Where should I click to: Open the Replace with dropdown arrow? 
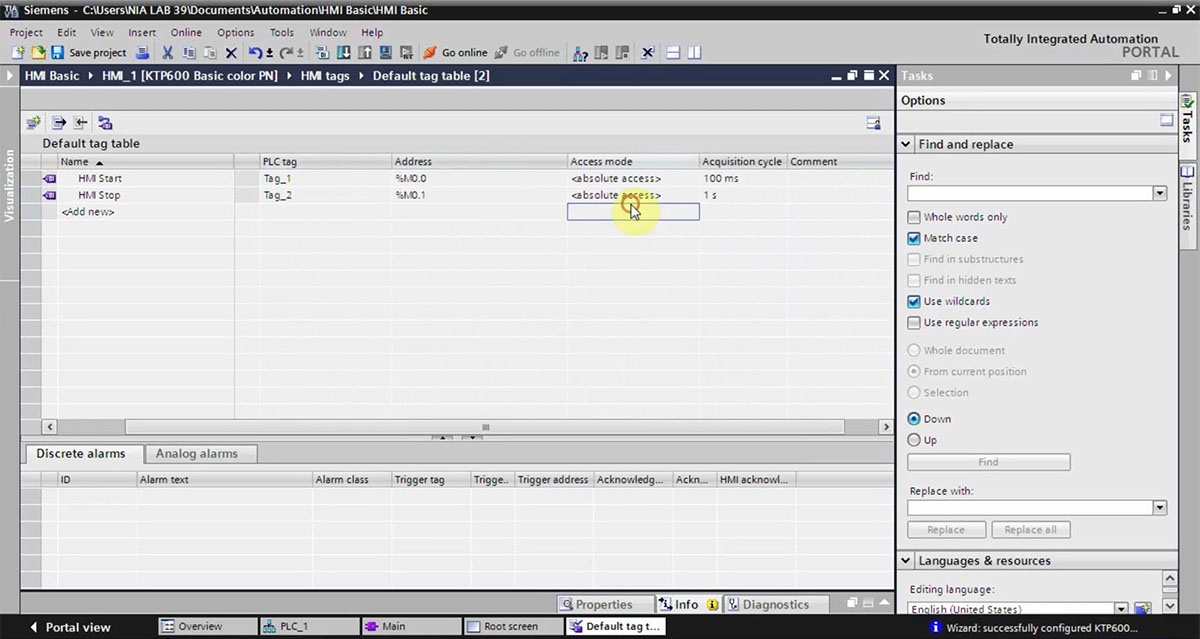[1160, 508]
